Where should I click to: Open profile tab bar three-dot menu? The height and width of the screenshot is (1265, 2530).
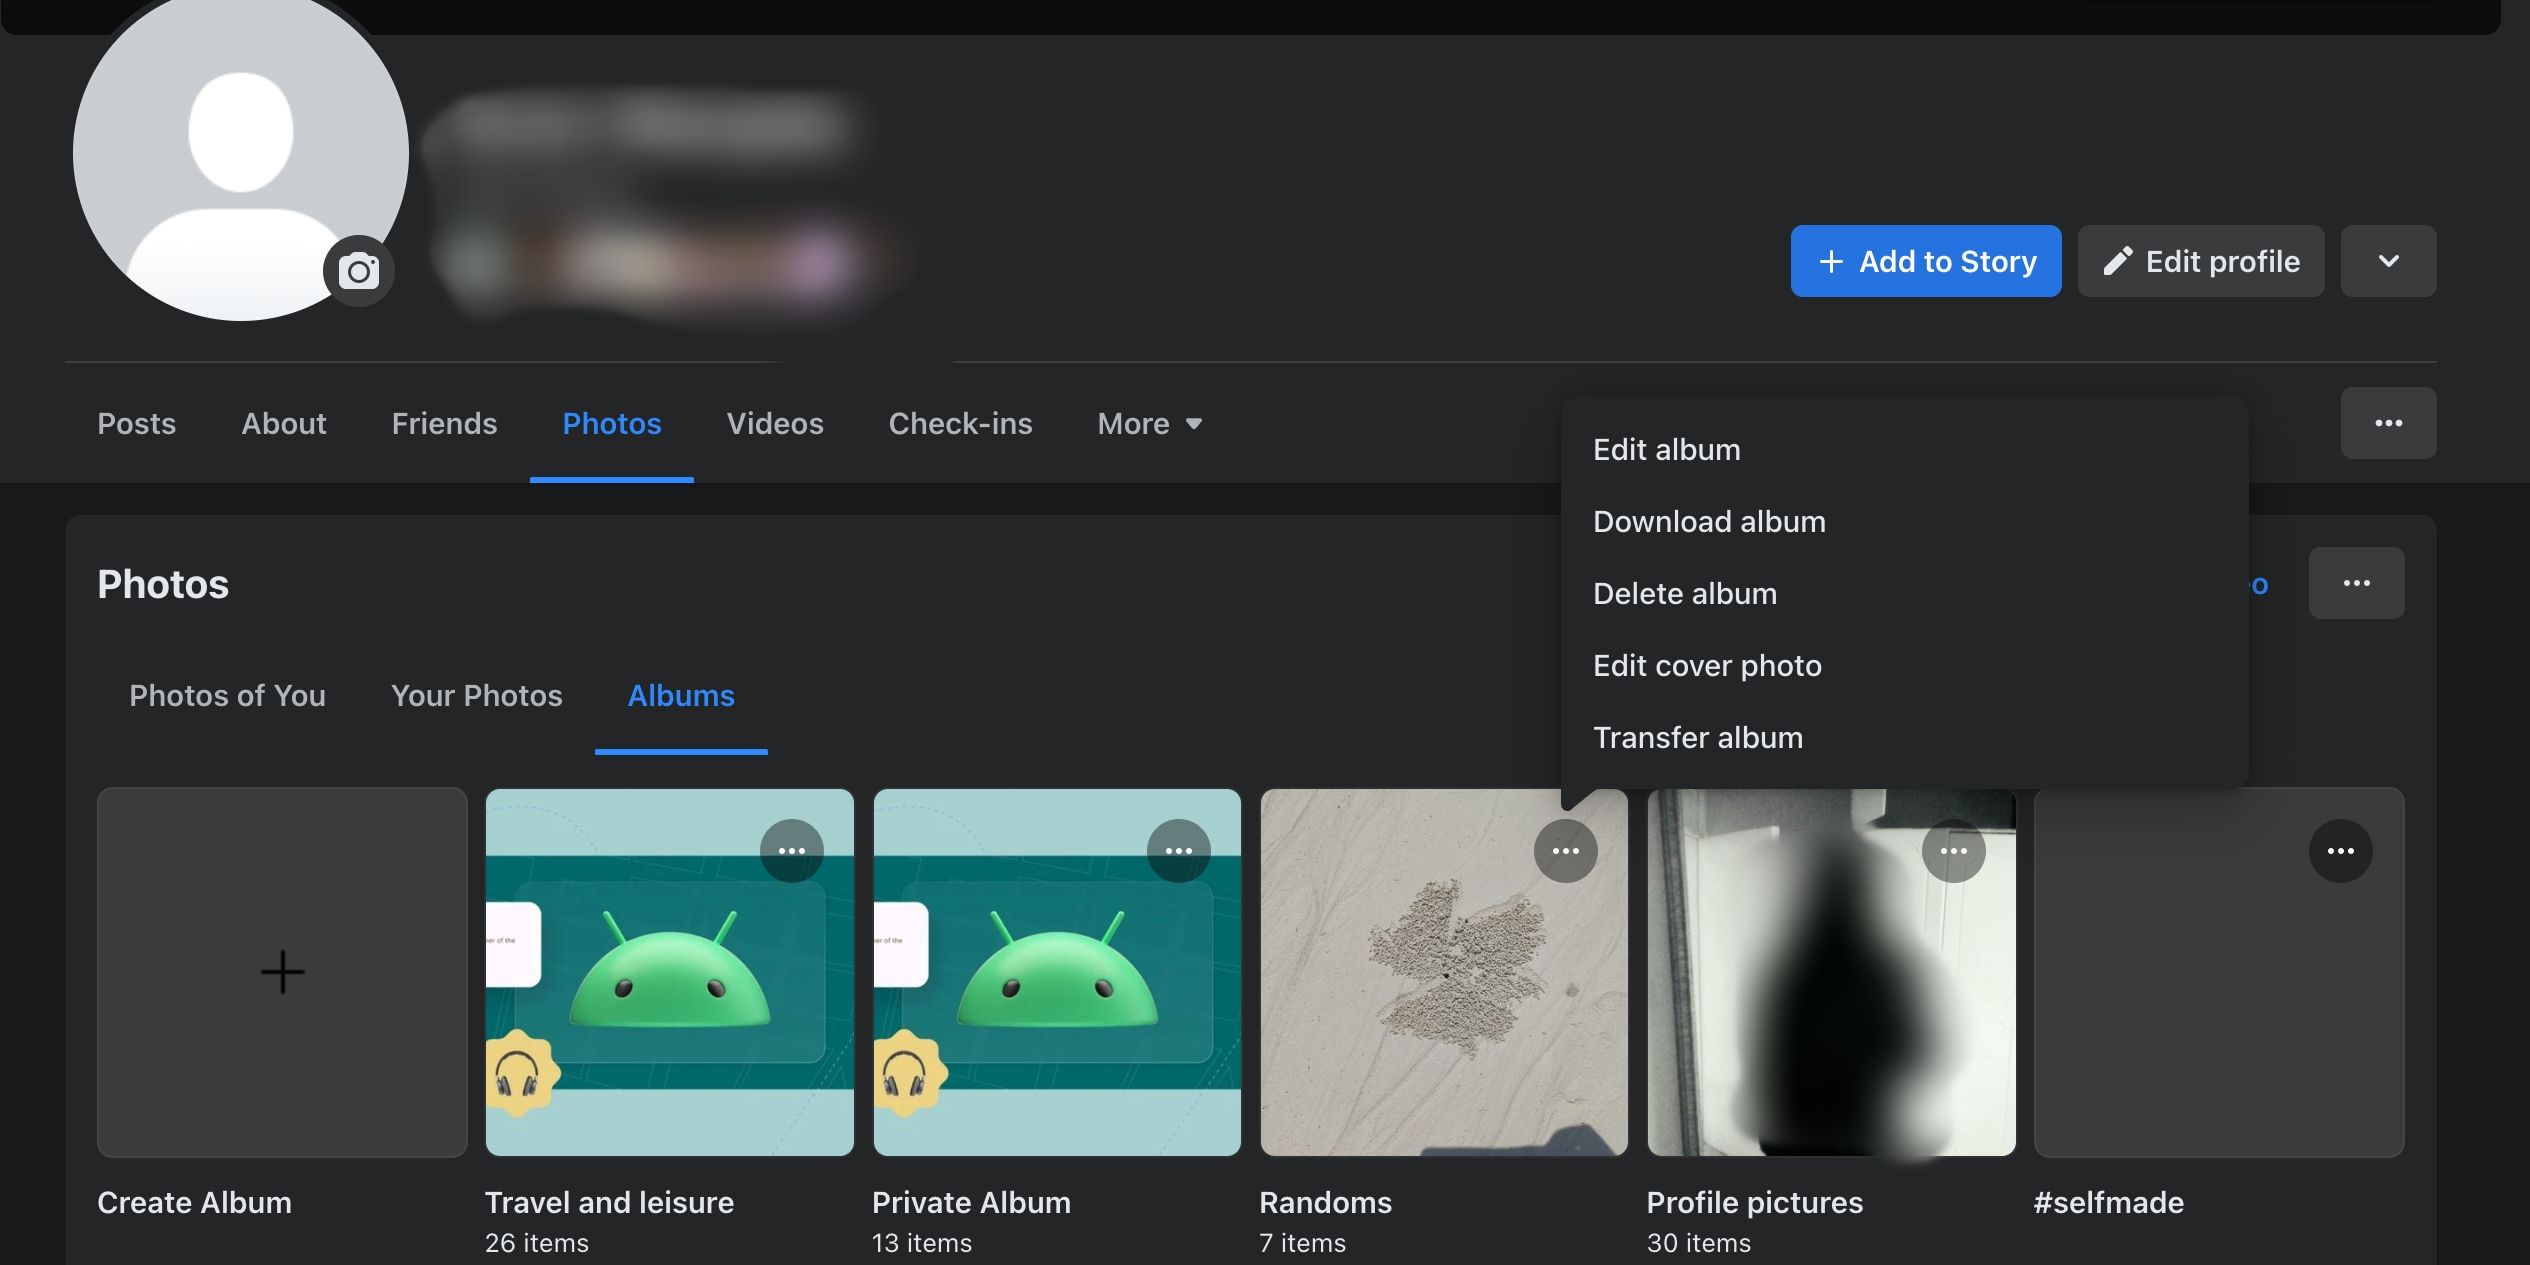pyautogui.click(x=2387, y=423)
